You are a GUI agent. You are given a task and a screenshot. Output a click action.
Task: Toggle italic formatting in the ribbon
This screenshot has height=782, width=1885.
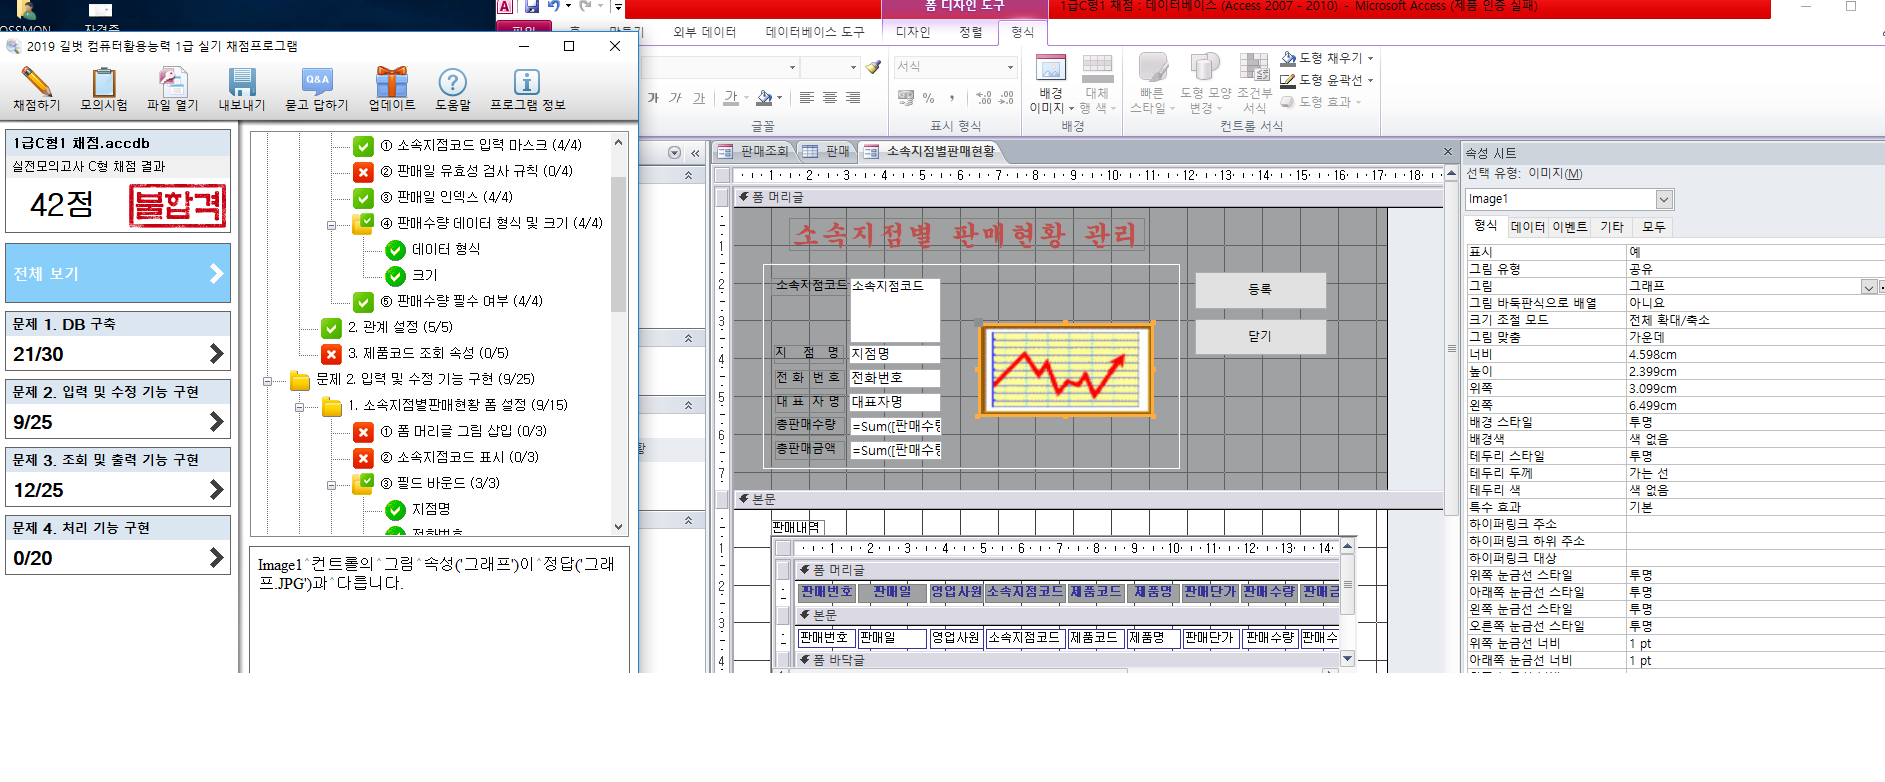[x=676, y=98]
